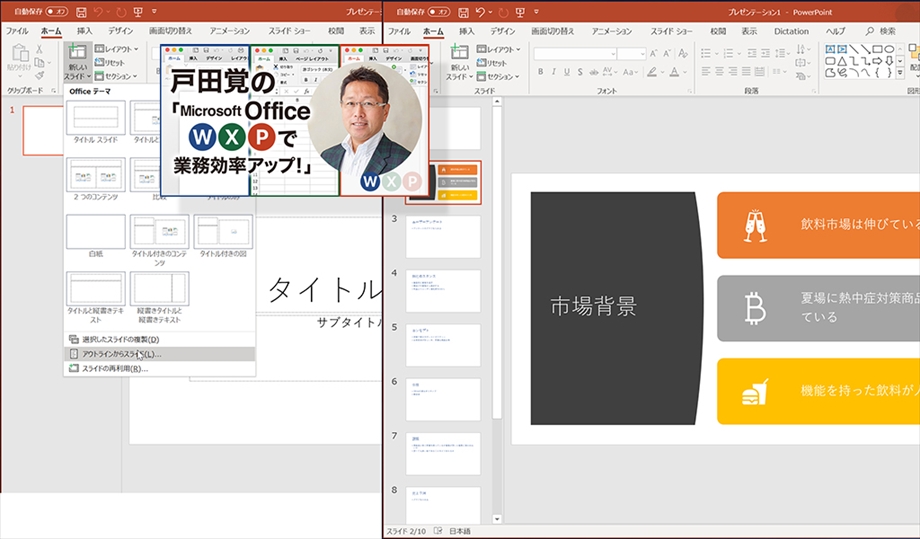Toggle Align Left paragraph button
This screenshot has width=920, height=539.
706,72
